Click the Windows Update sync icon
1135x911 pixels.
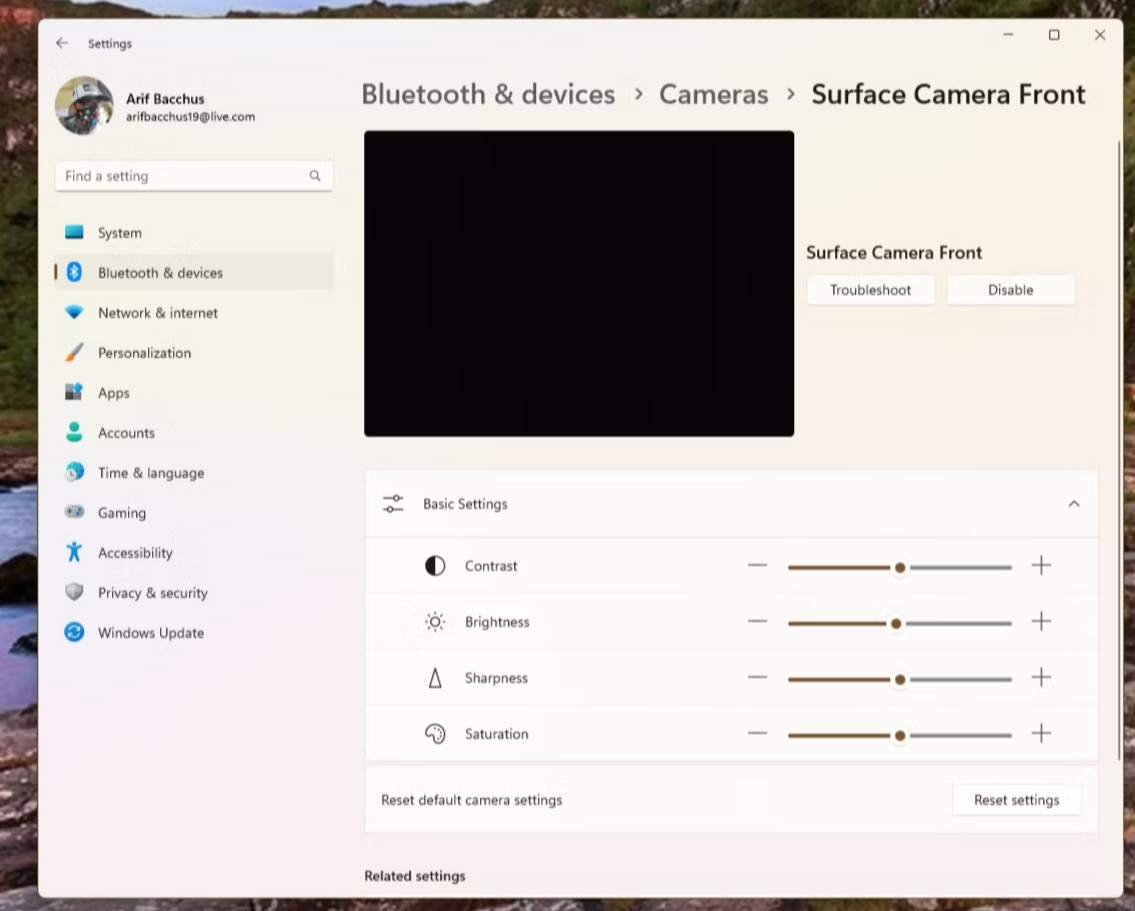coord(74,632)
